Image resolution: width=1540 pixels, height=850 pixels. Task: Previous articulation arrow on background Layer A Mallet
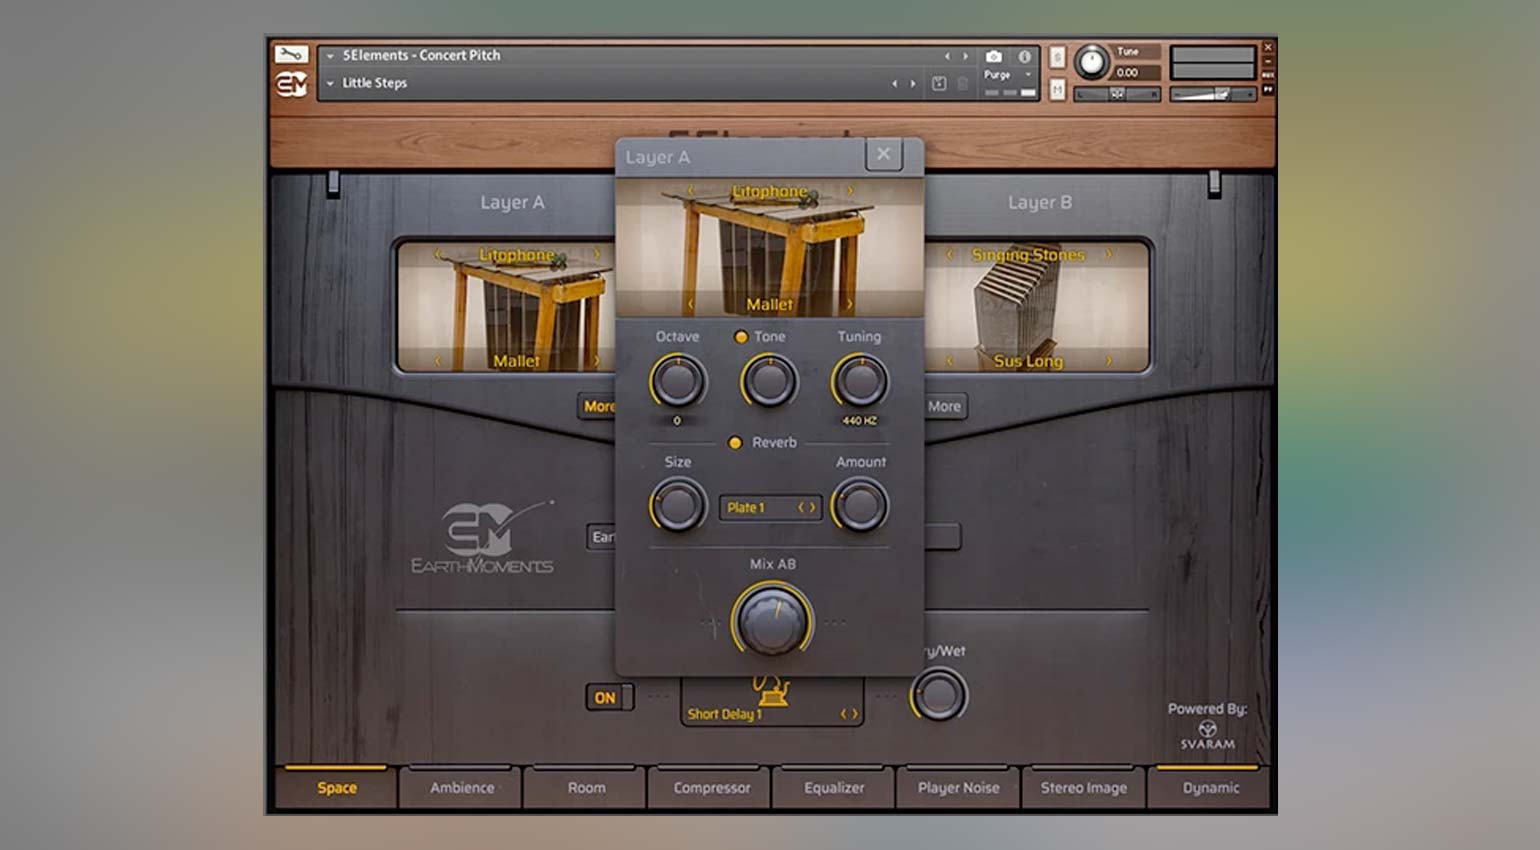437,361
